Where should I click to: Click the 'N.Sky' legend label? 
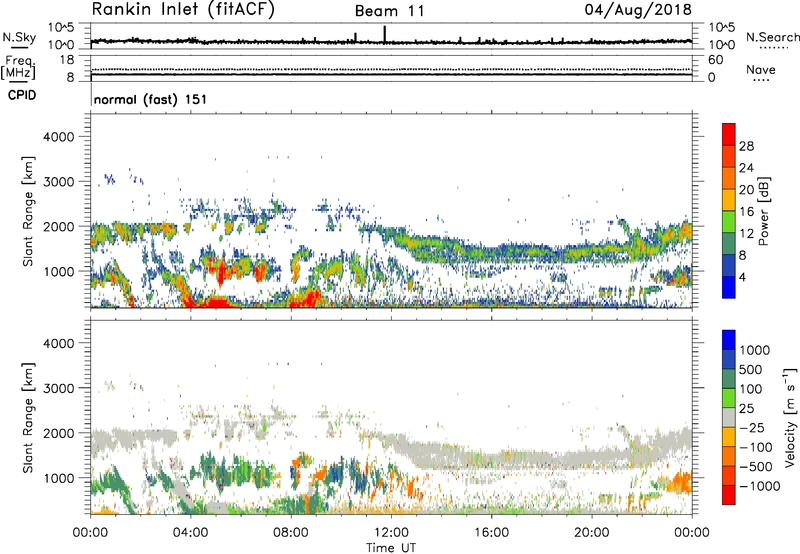(x=19, y=37)
